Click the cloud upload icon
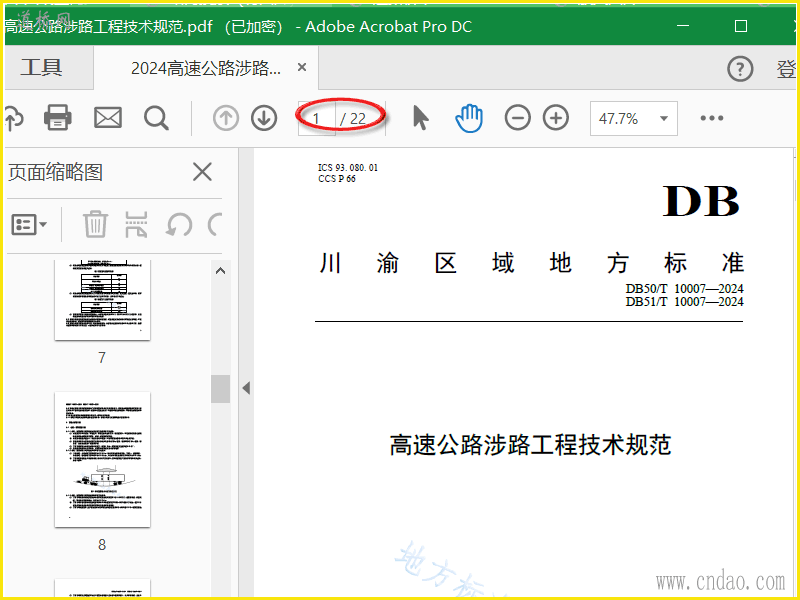Image resolution: width=800 pixels, height=600 pixels. pyautogui.click(x=14, y=118)
